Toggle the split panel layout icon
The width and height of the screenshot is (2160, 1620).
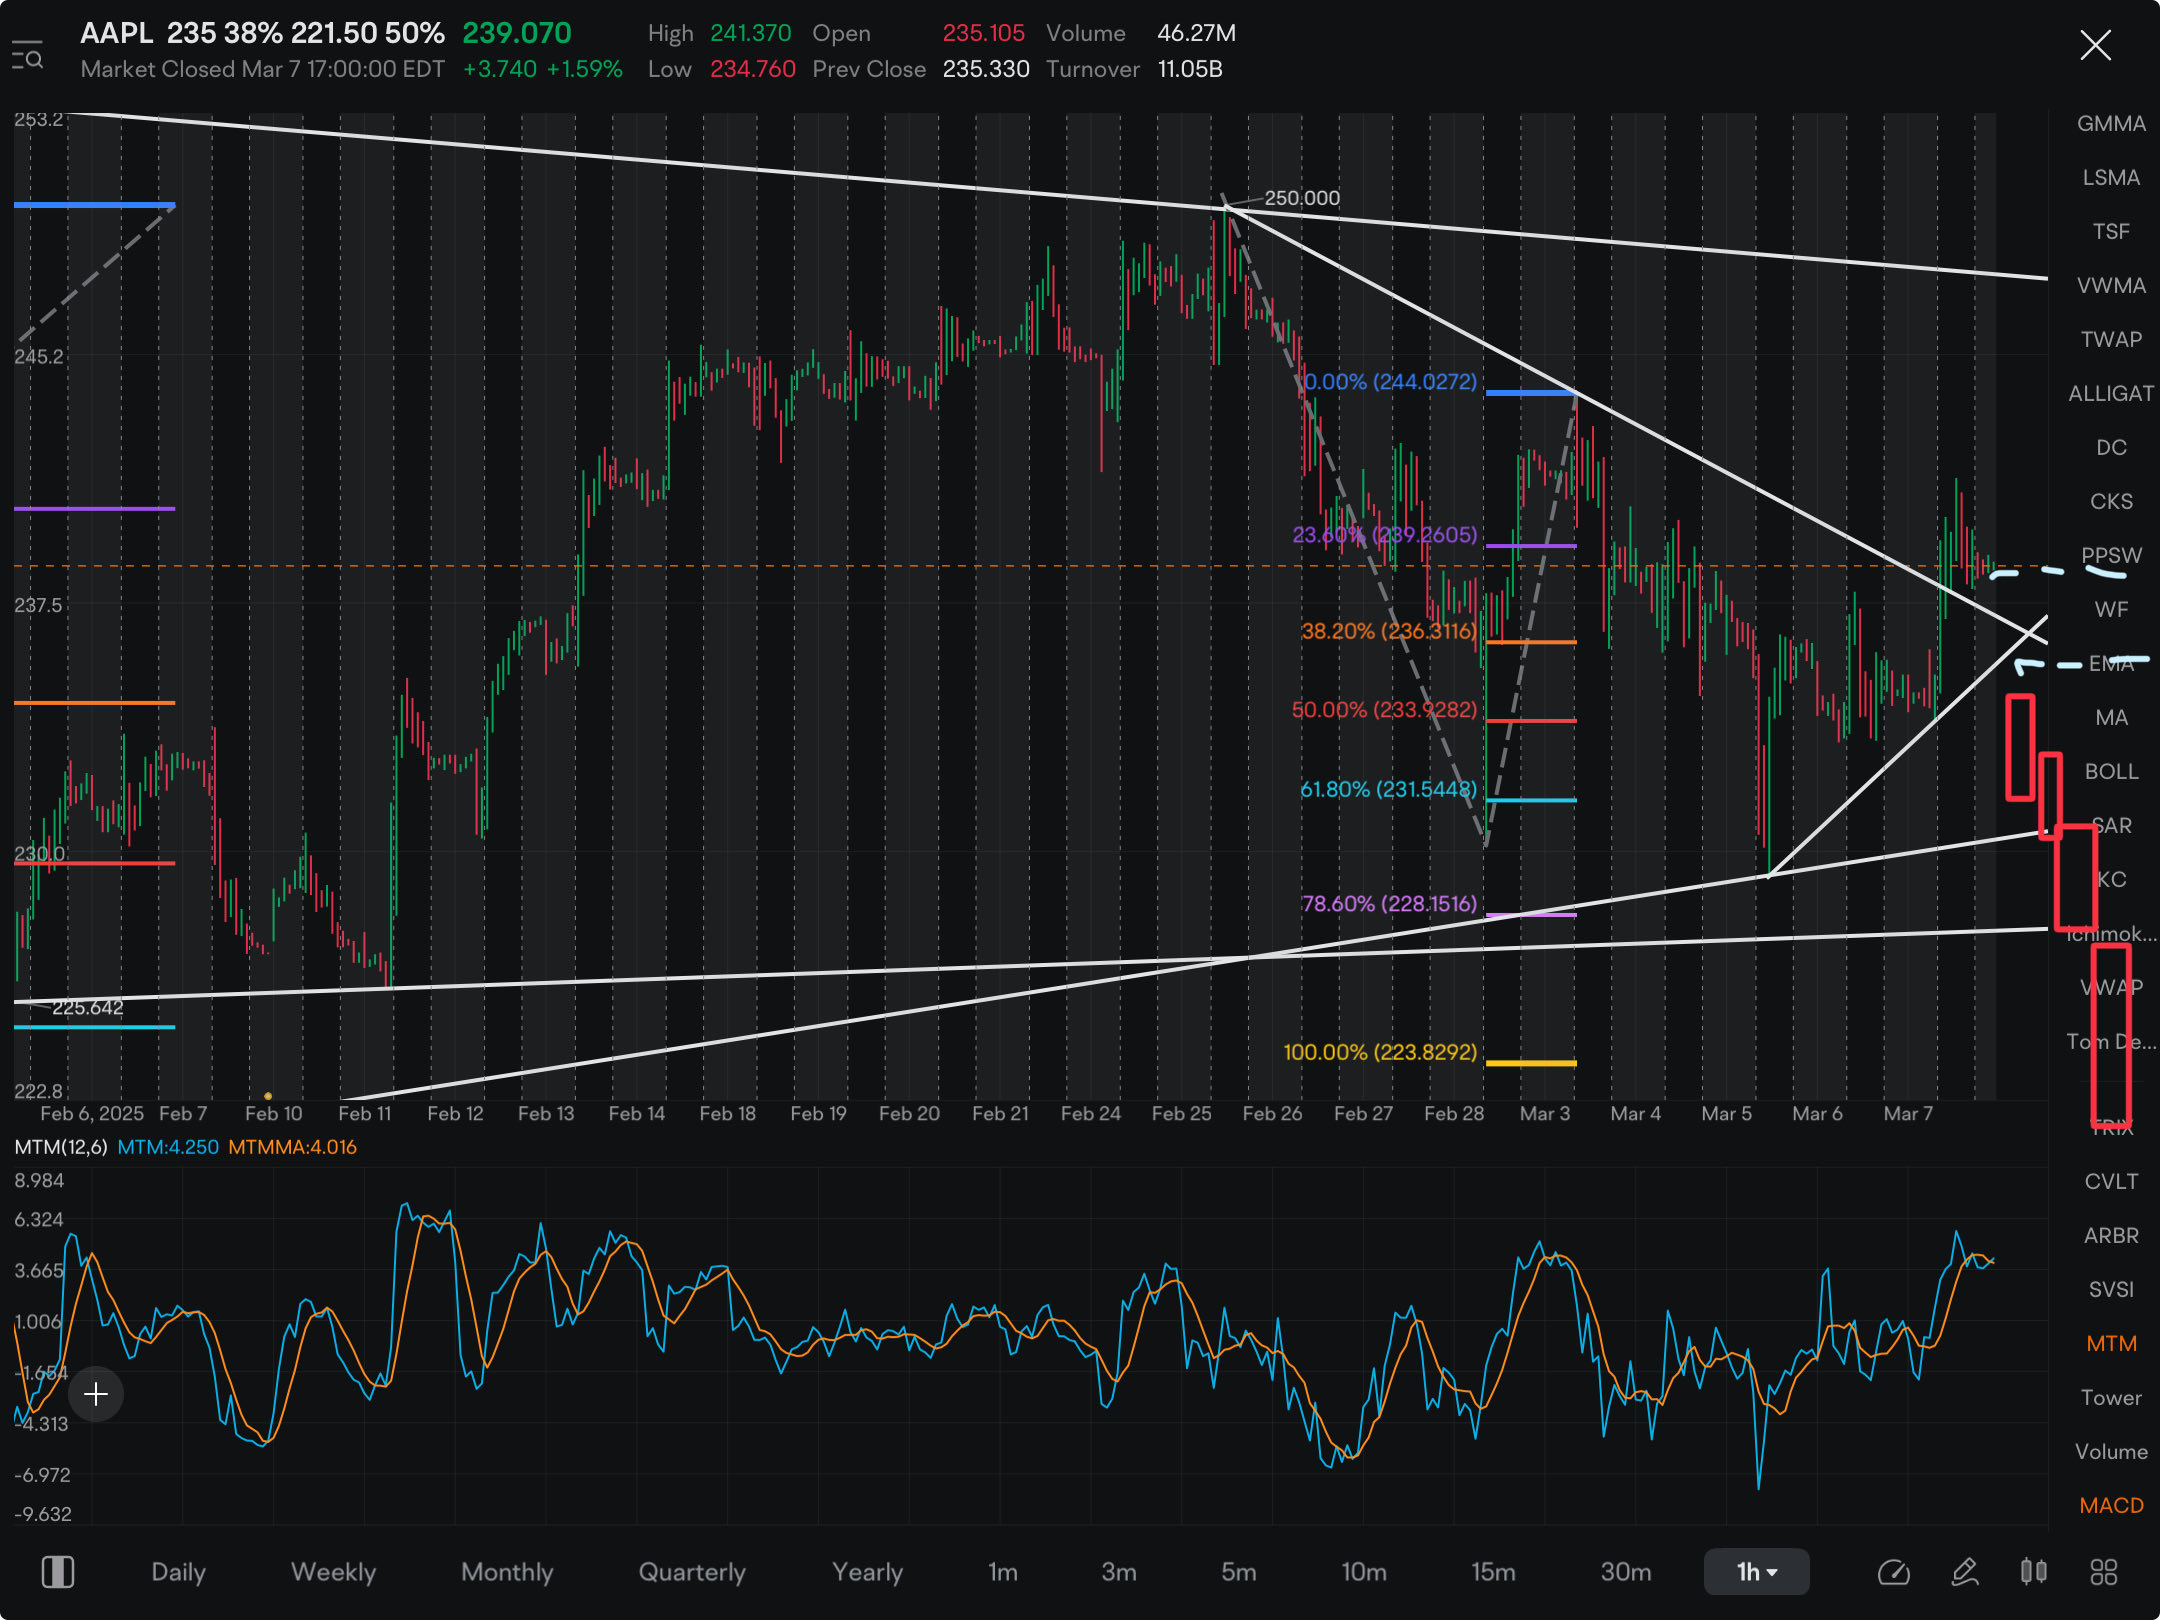pos(58,1572)
